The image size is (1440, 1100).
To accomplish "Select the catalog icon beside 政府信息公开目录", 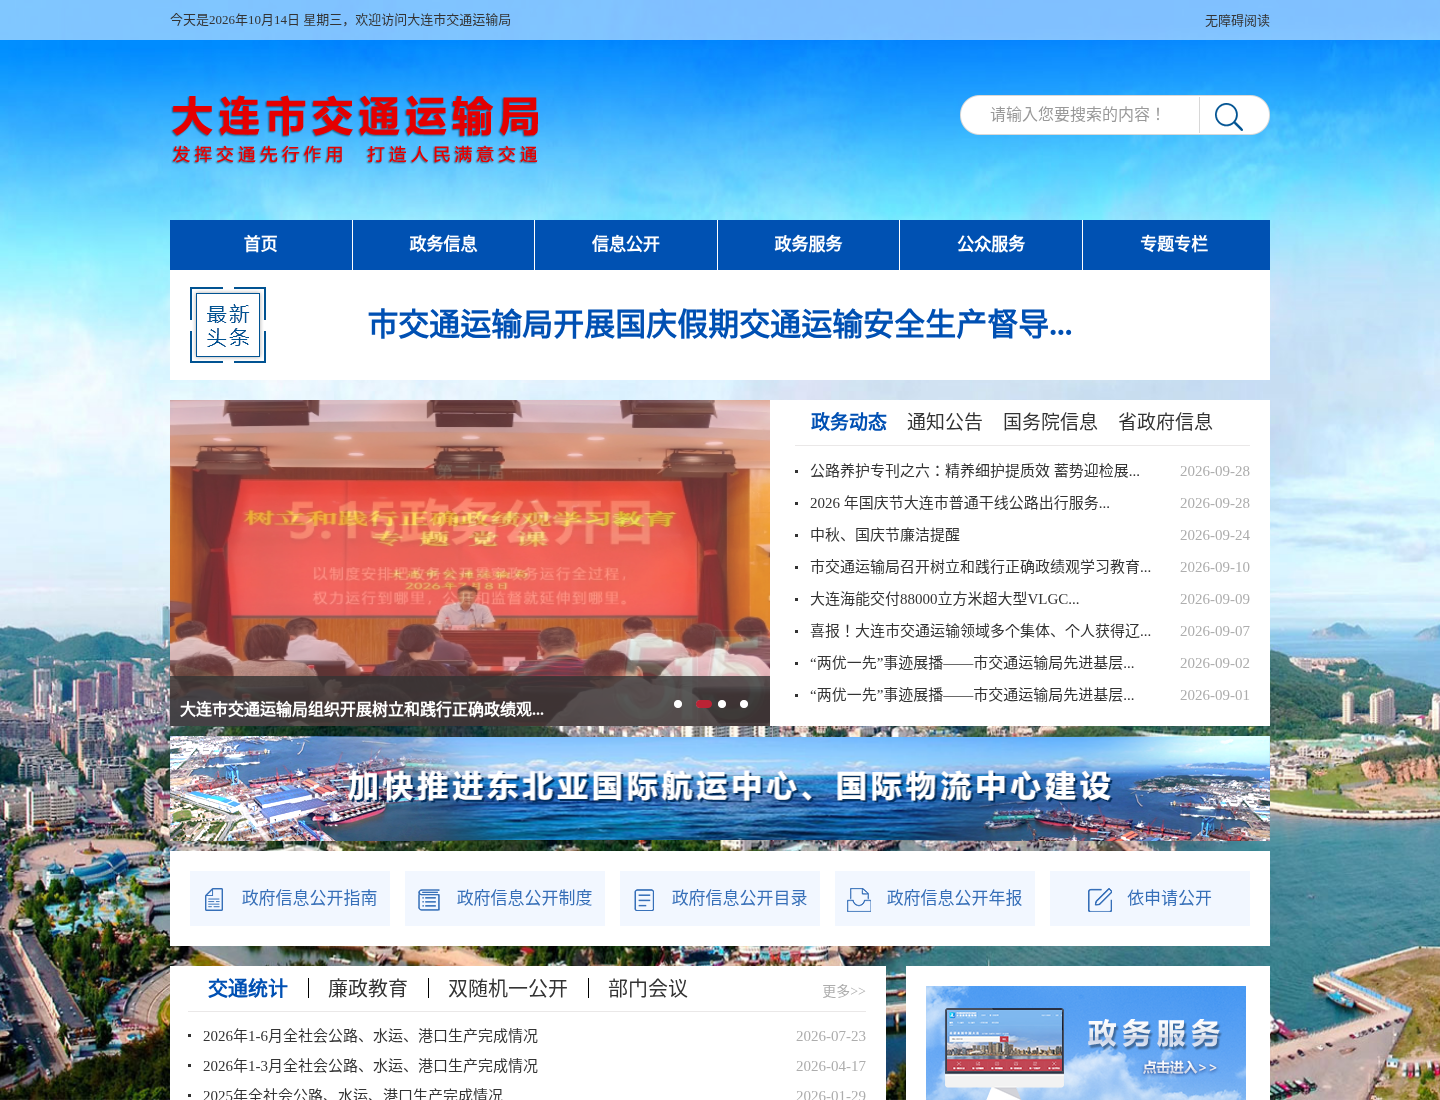I will tap(644, 900).
